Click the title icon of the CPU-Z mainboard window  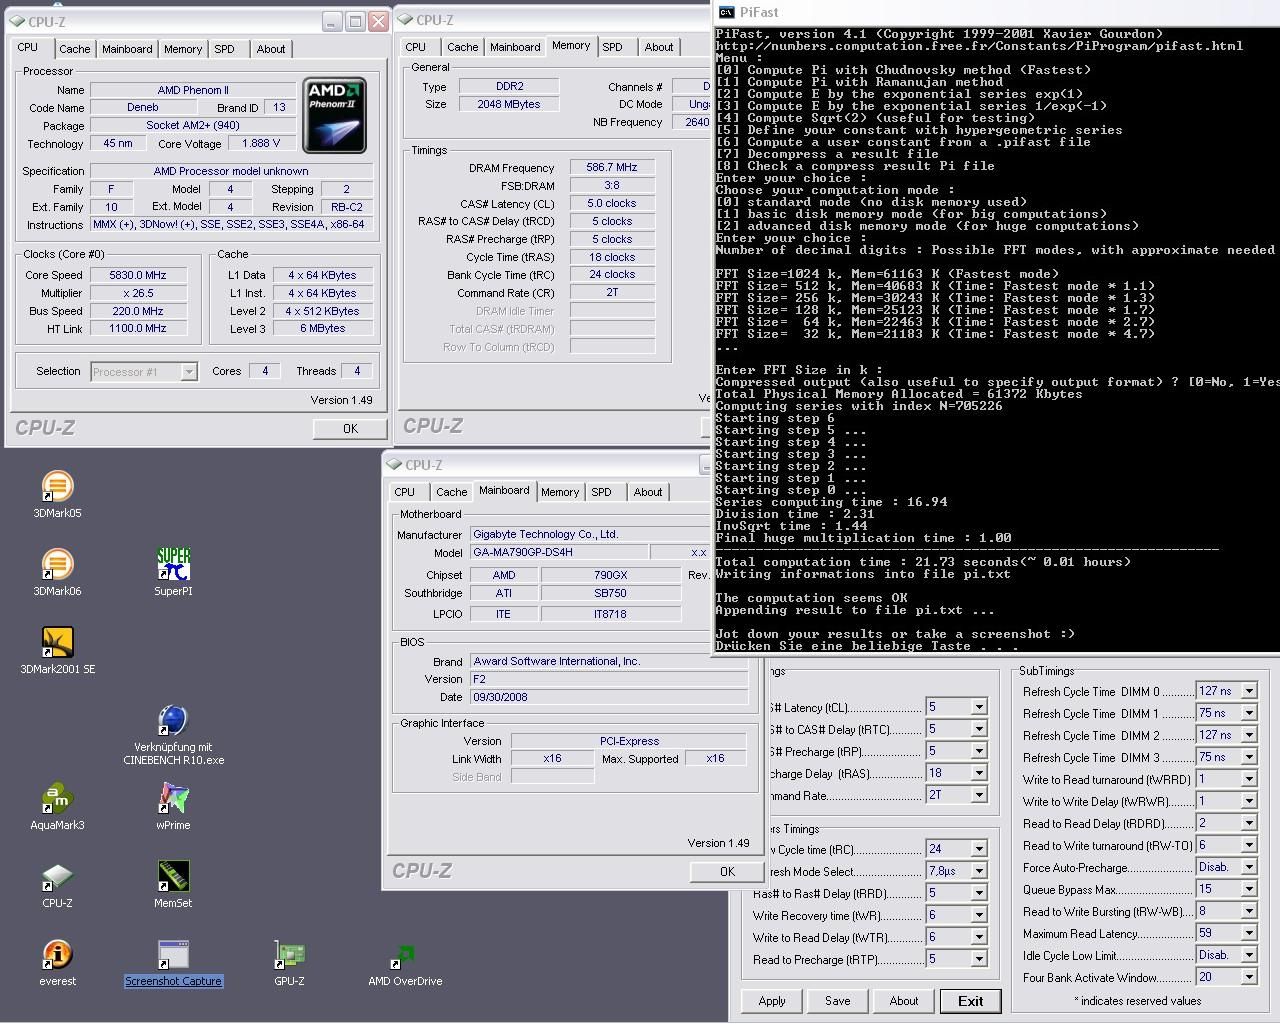394,465
